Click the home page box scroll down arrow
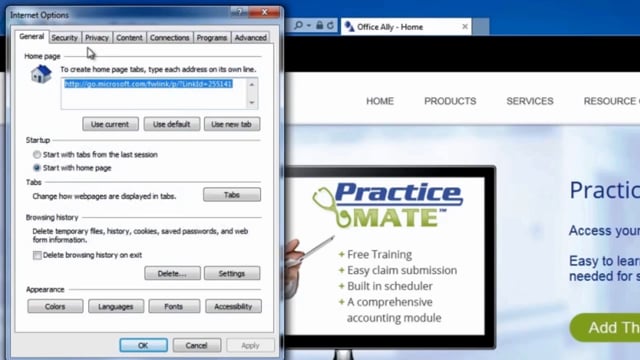Image resolution: width=640 pixels, height=360 pixels. pos(252,102)
